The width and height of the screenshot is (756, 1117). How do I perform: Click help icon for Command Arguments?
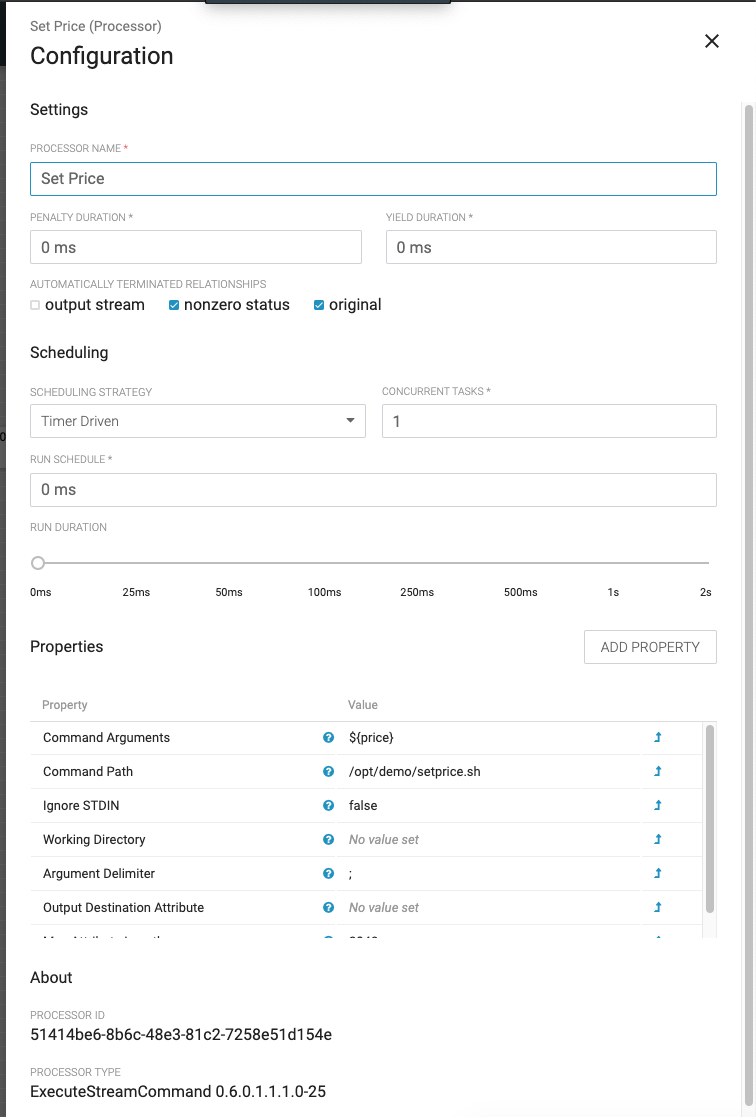click(328, 738)
